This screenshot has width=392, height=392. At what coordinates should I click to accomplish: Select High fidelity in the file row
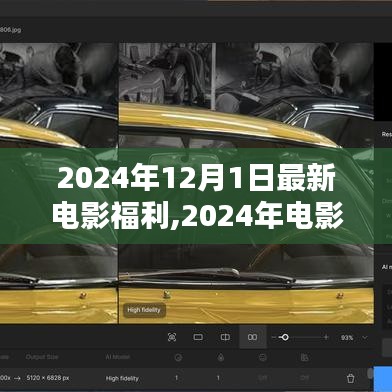[122, 378]
